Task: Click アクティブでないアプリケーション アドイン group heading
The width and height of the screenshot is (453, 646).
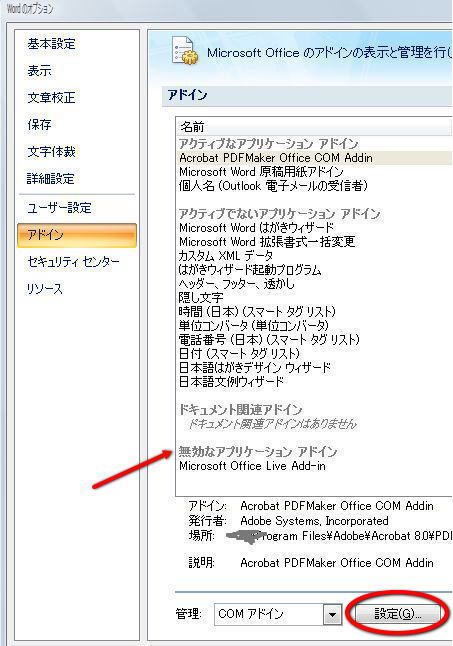Action: point(279,213)
